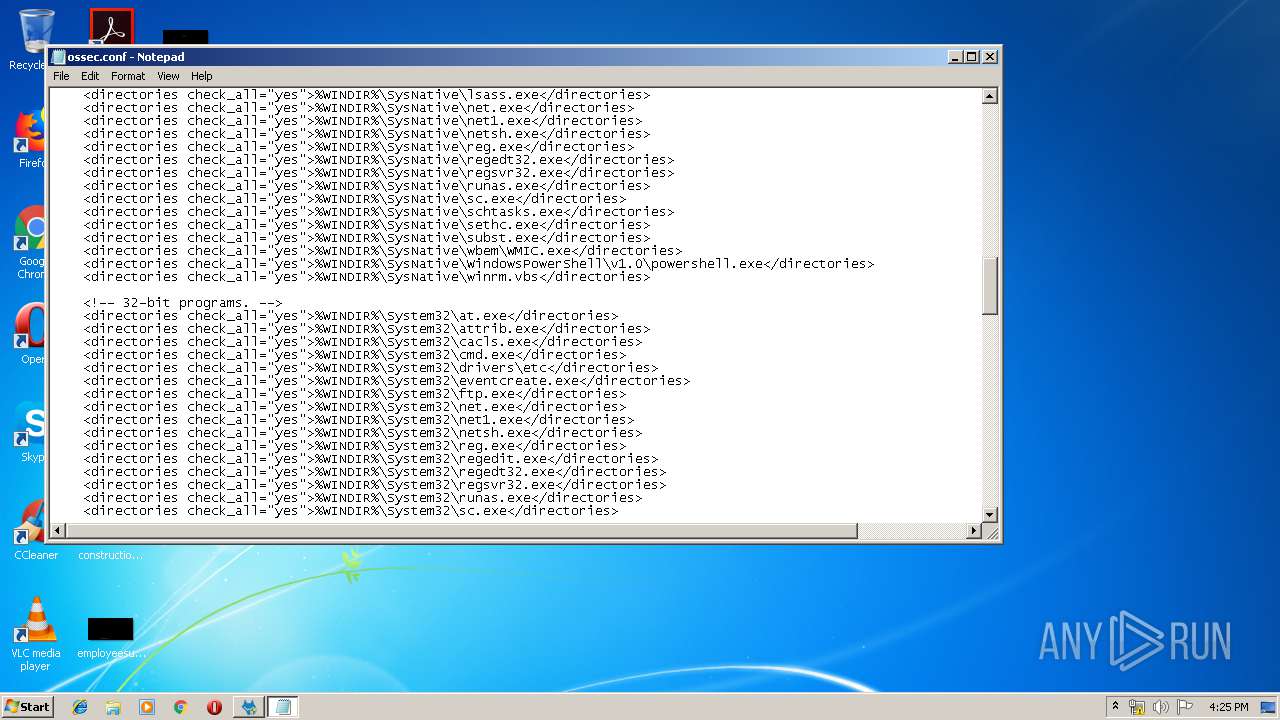Click horizontal scrollbar left arrow

[x=58, y=531]
